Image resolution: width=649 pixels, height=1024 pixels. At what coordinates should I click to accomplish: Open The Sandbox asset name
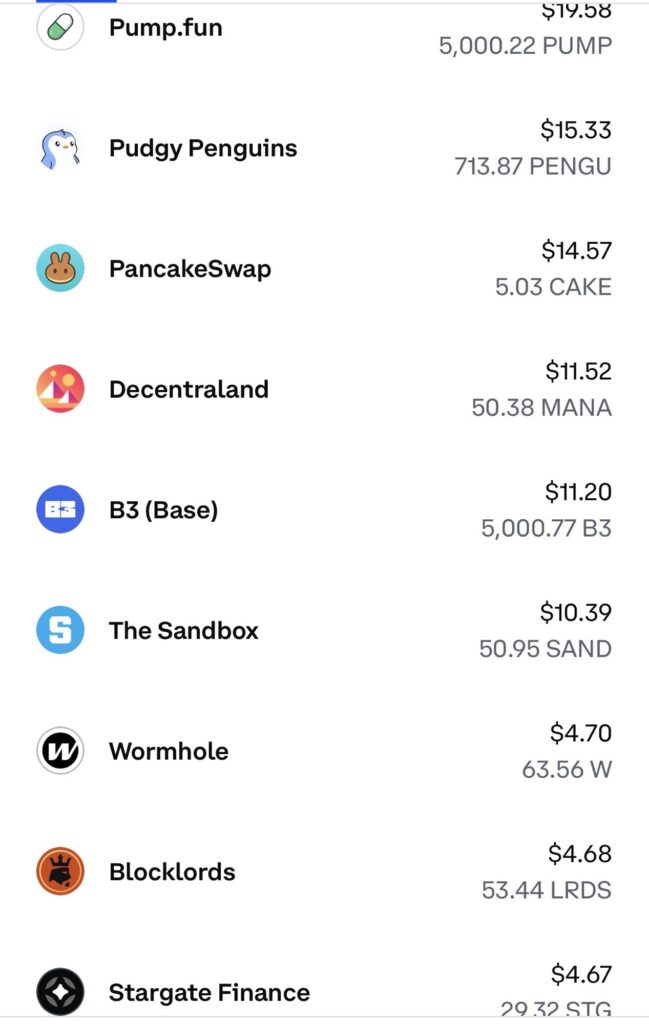pyautogui.click(x=184, y=631)
